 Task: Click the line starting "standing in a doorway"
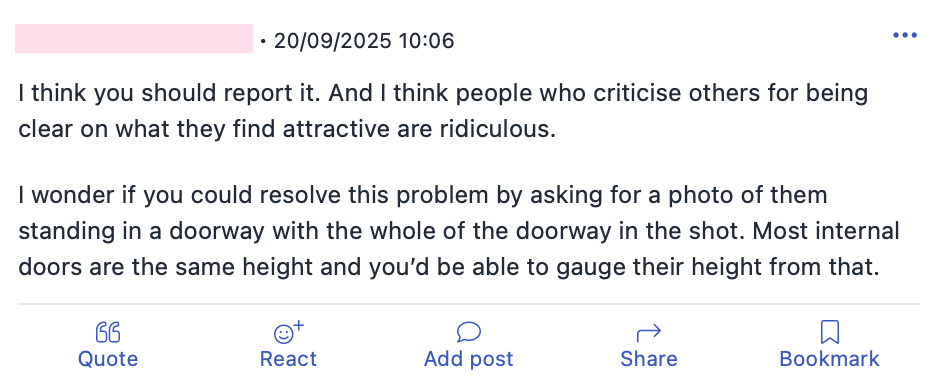click(459, 231)
